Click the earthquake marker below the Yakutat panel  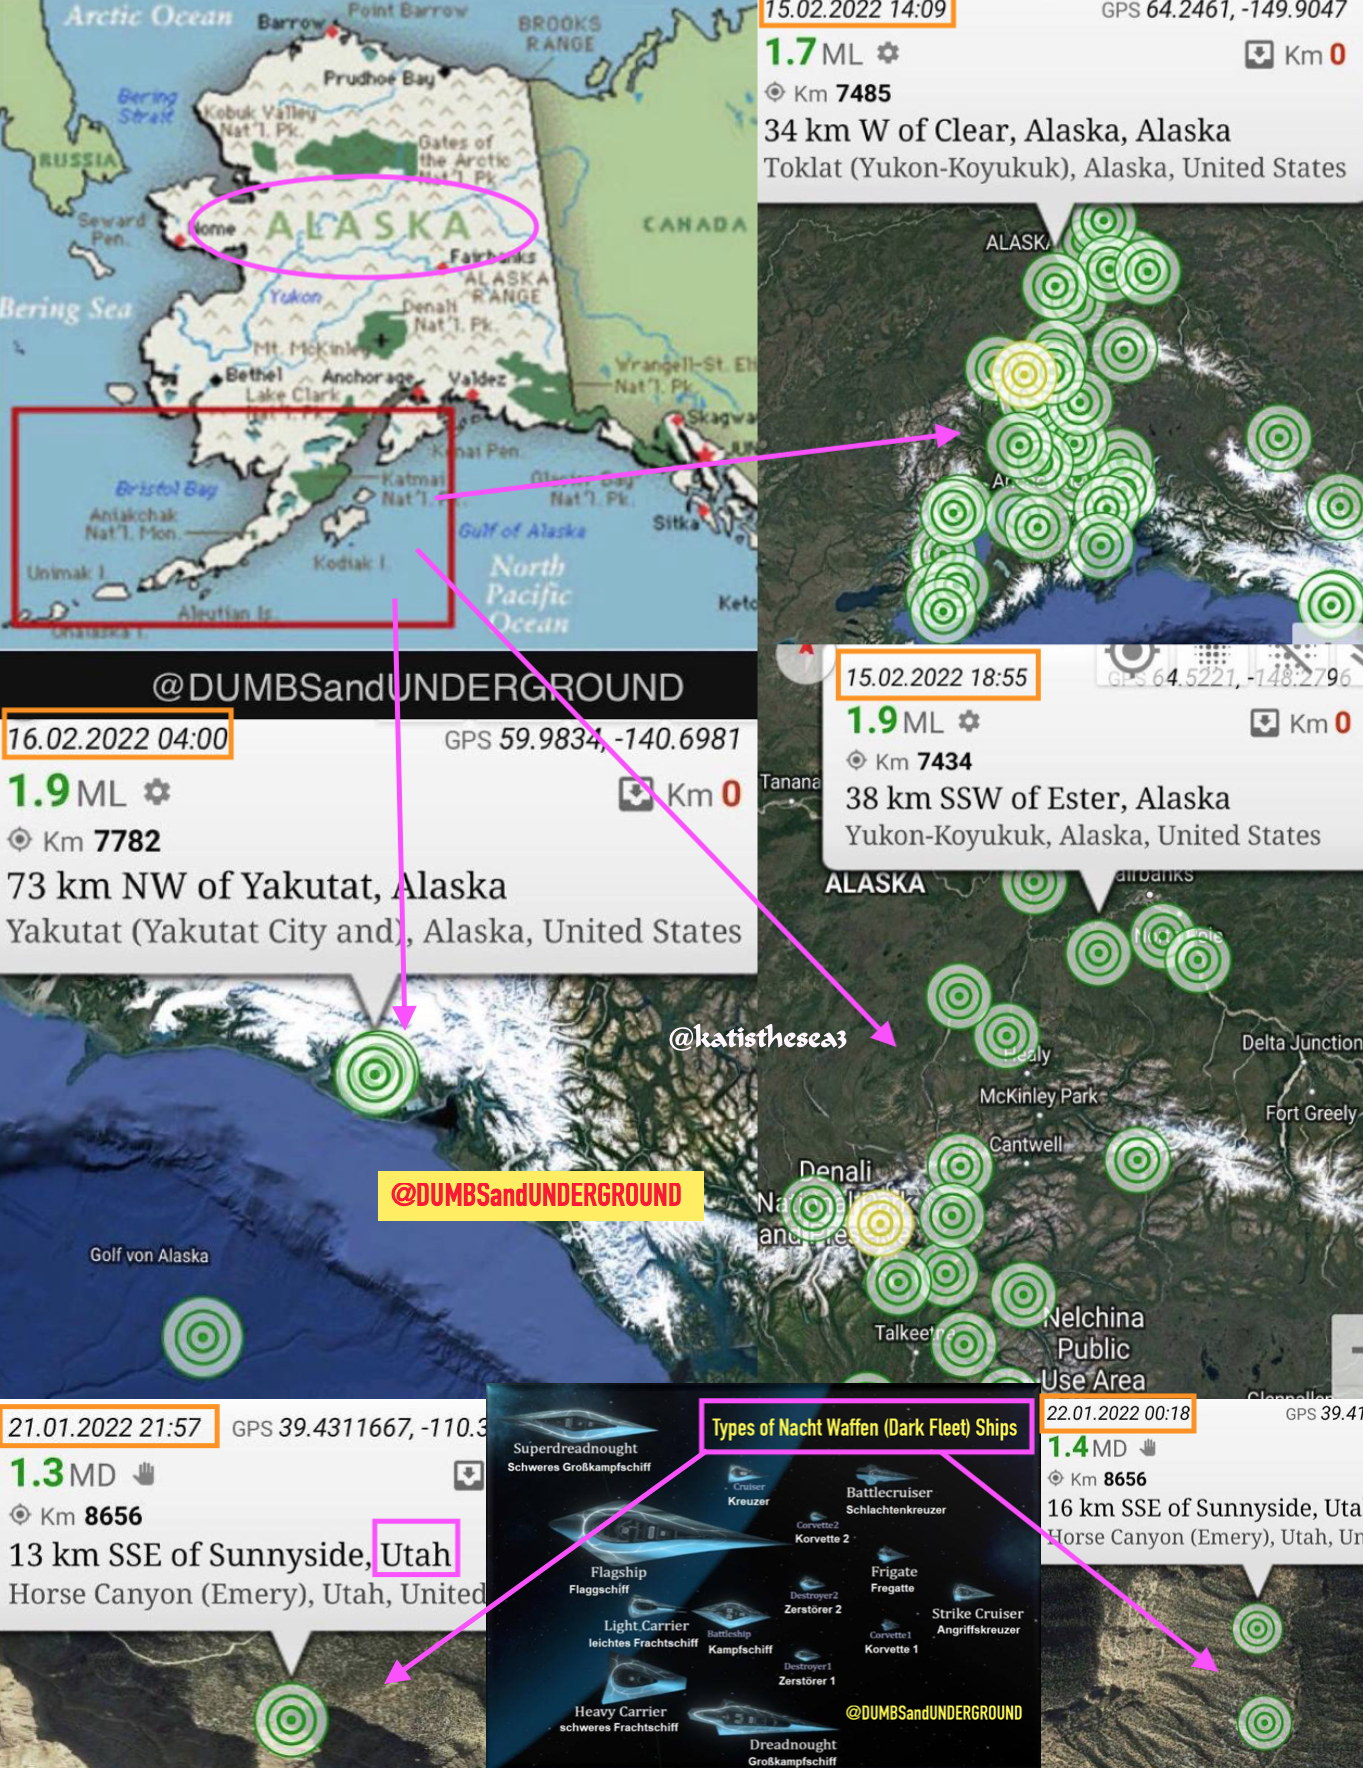pos(375,1073)
